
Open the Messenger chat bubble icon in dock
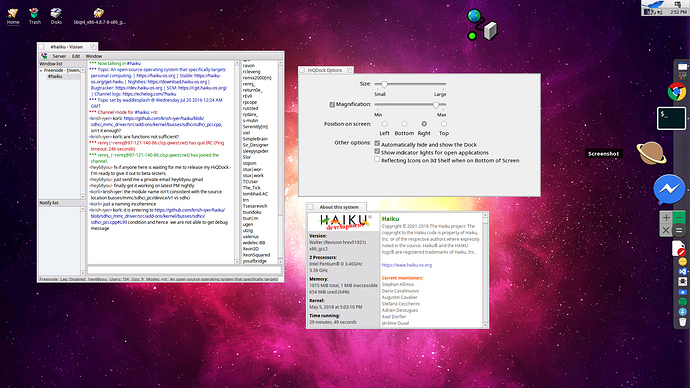pyautogui.click(x=669, y=190)
